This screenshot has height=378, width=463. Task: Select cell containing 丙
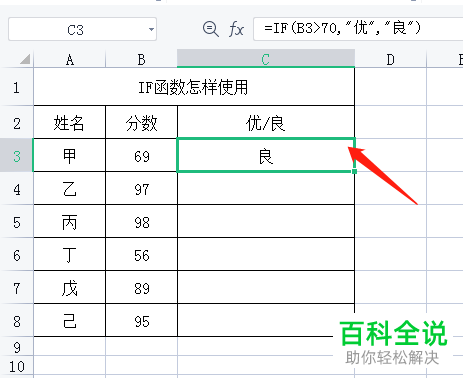click(x=70, y=221)
